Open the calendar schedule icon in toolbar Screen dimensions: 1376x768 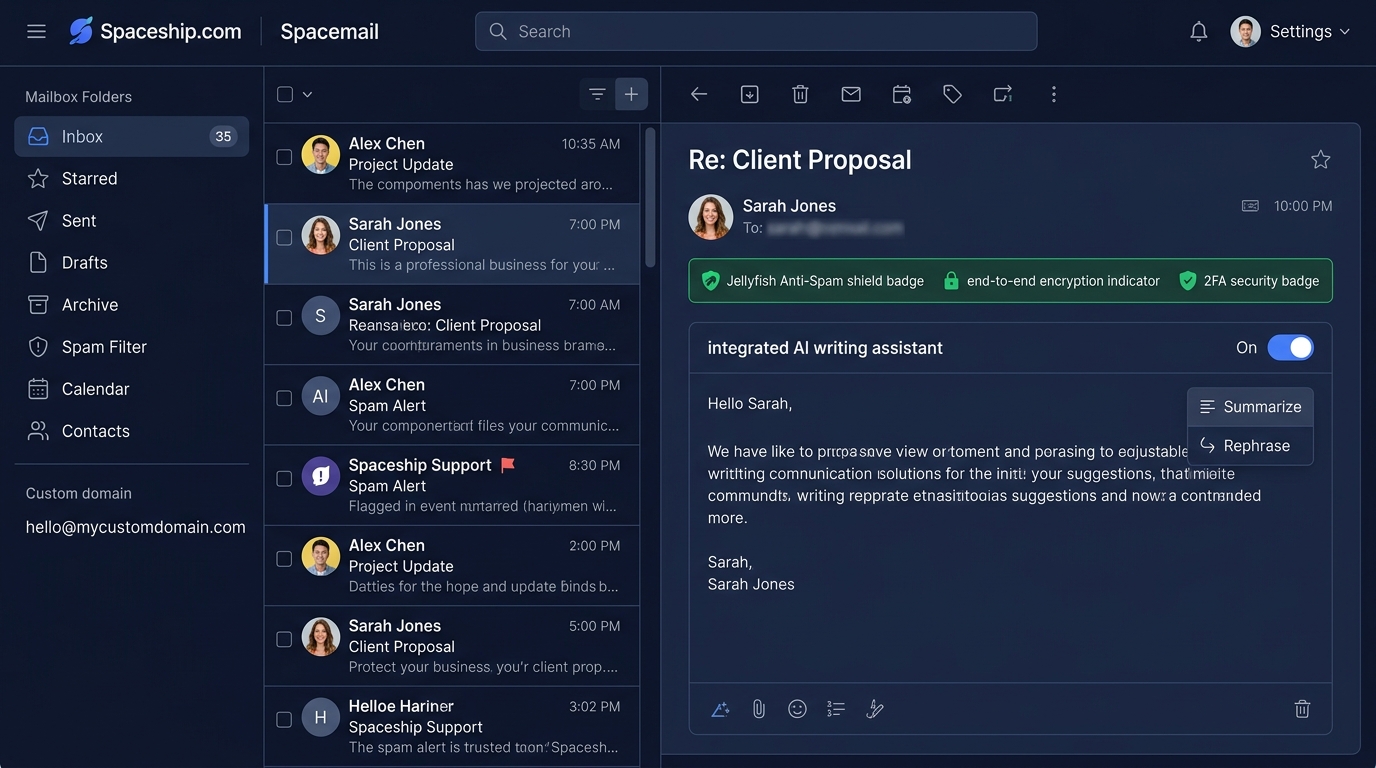coord(902,94)
